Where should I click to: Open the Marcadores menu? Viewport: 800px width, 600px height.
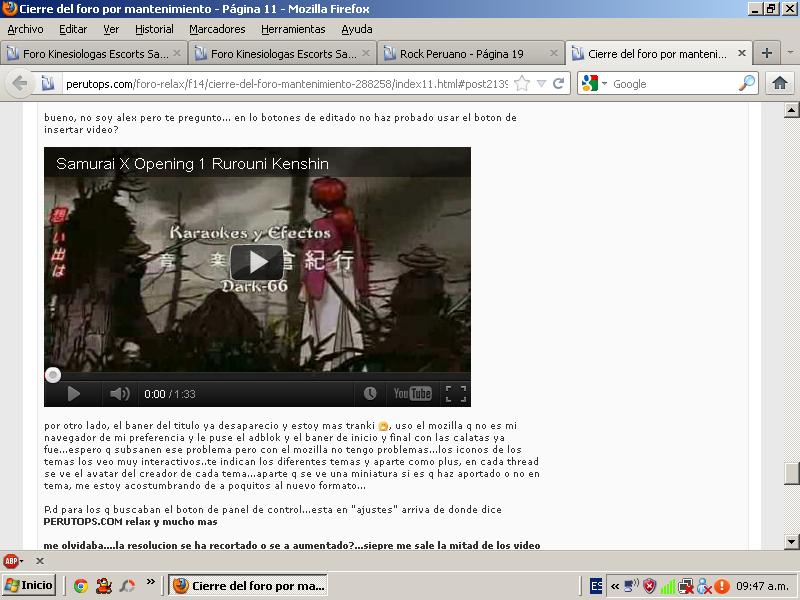click(217, 29)
